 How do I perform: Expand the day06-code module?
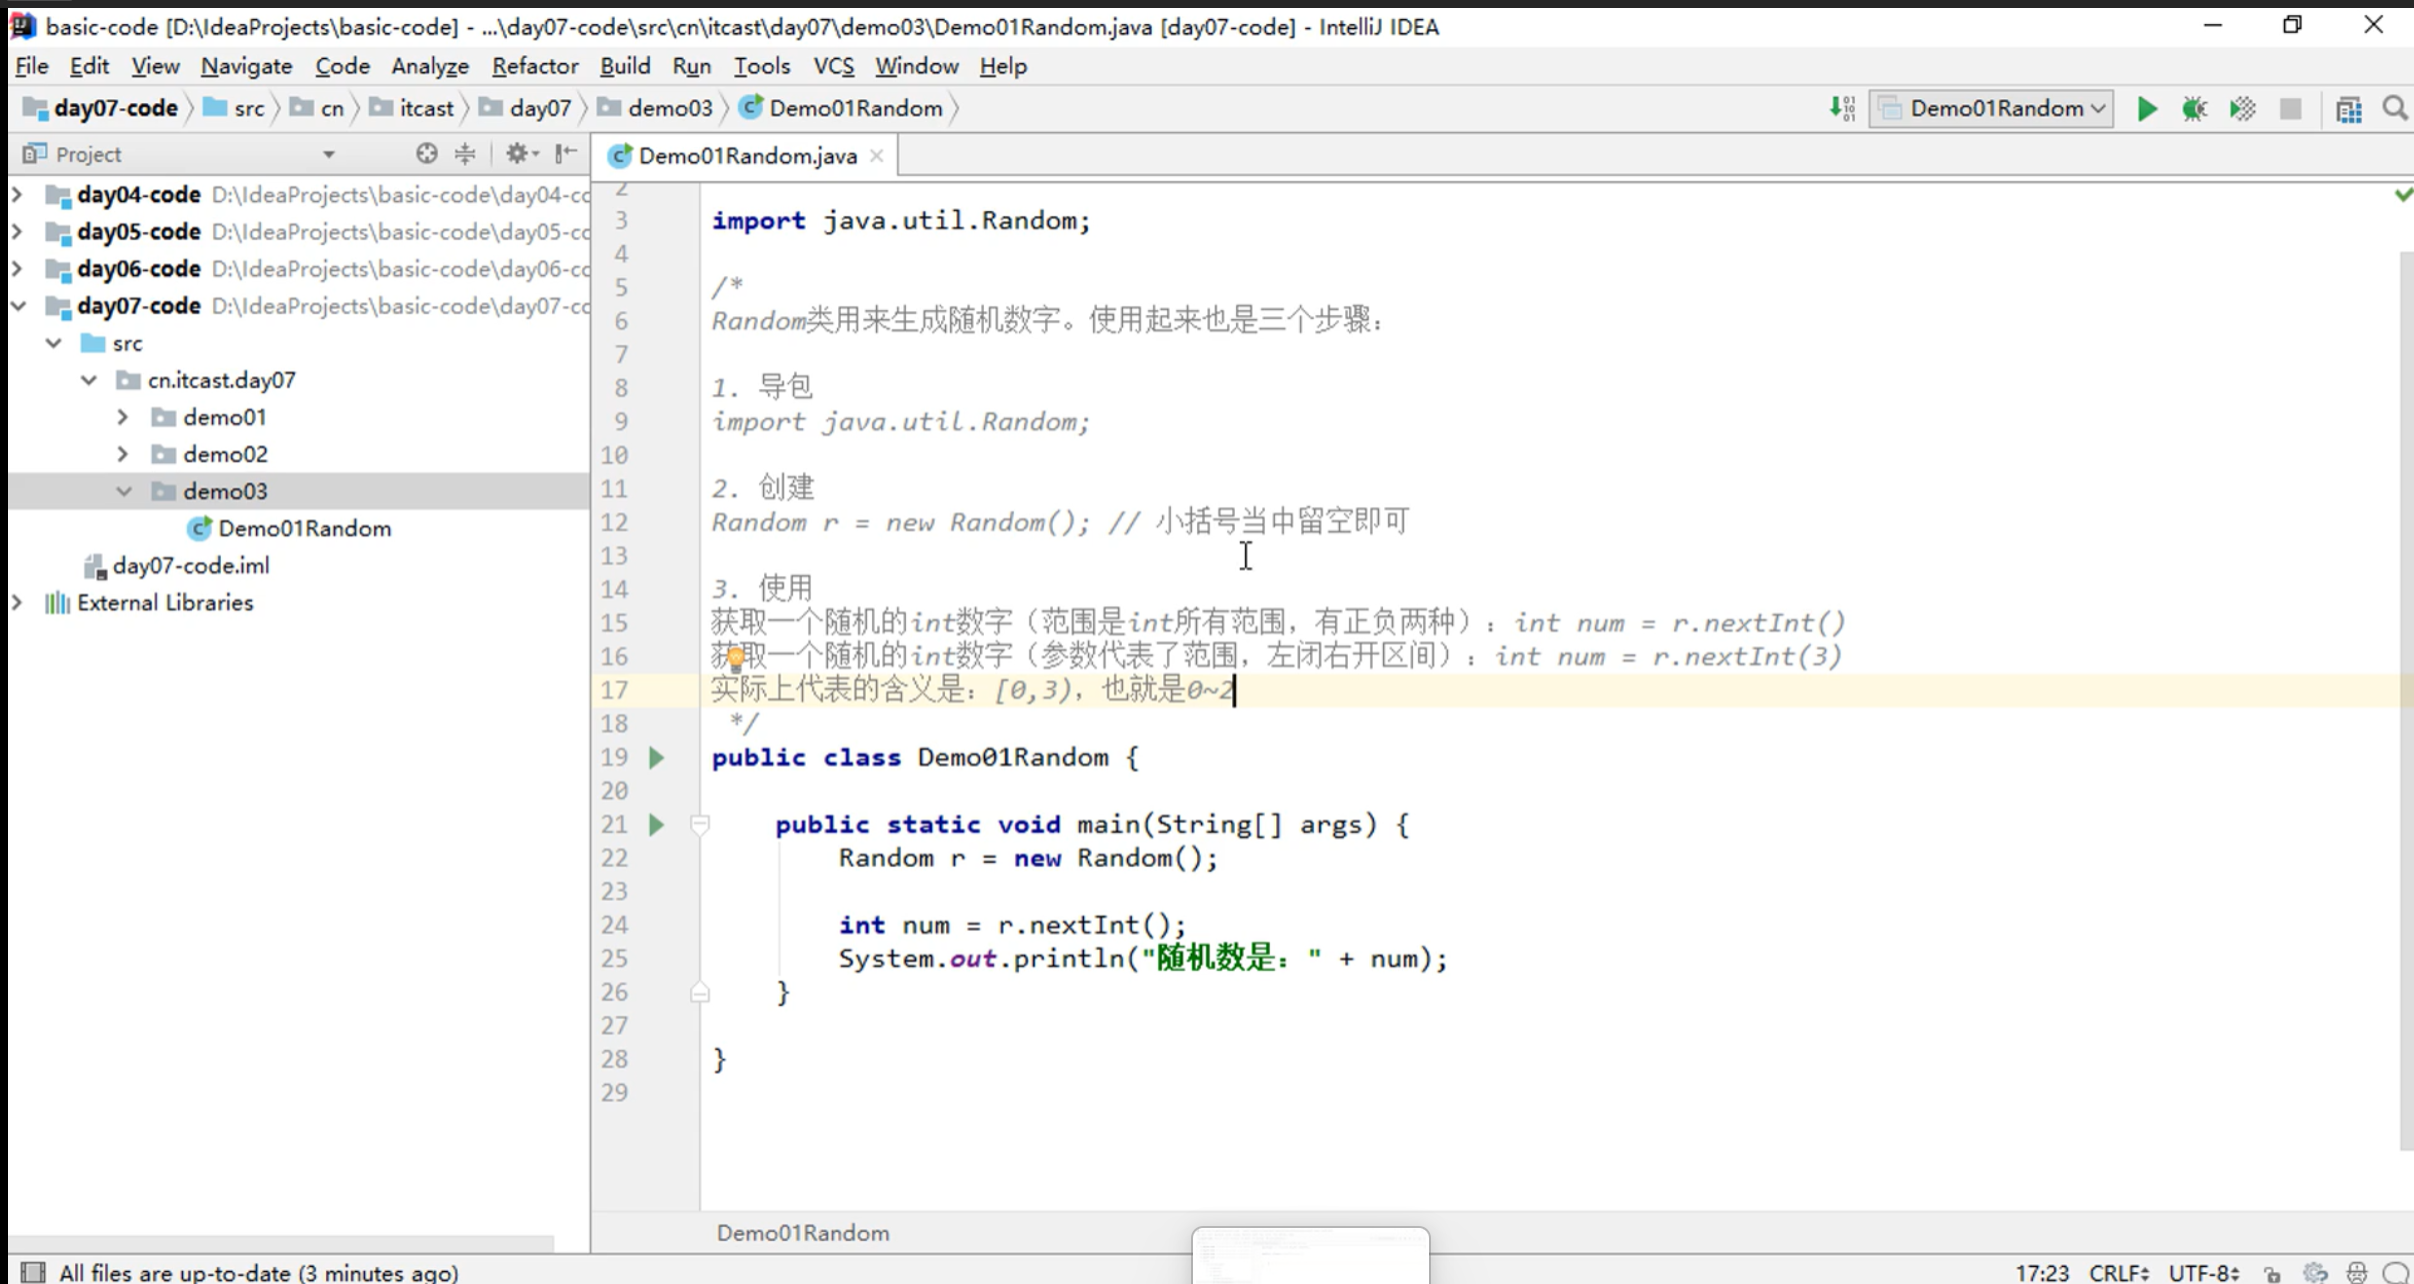(17, 268)
